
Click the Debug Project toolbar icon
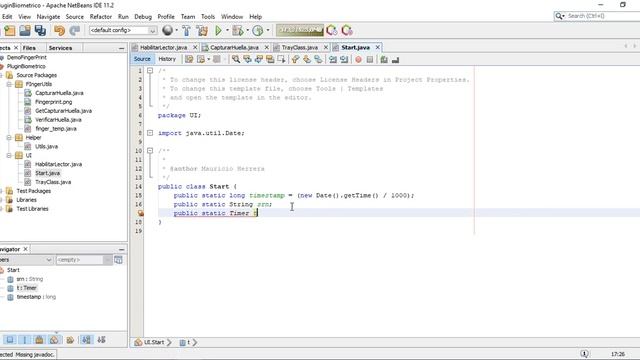click(237, 31)
